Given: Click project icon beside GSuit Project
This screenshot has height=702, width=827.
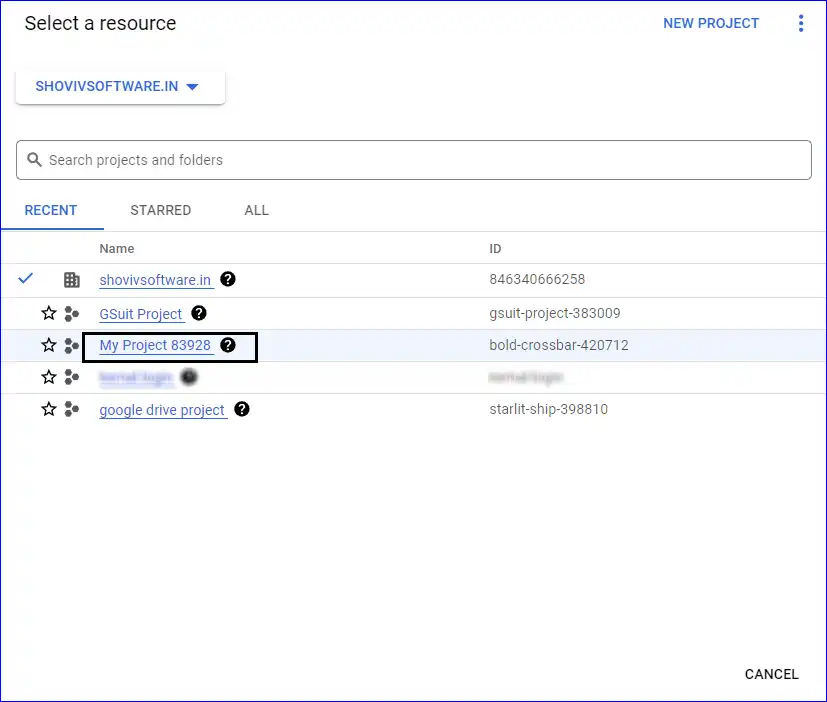Looking at the screenshot, I should pyautogui.click(x=71, y=314).
